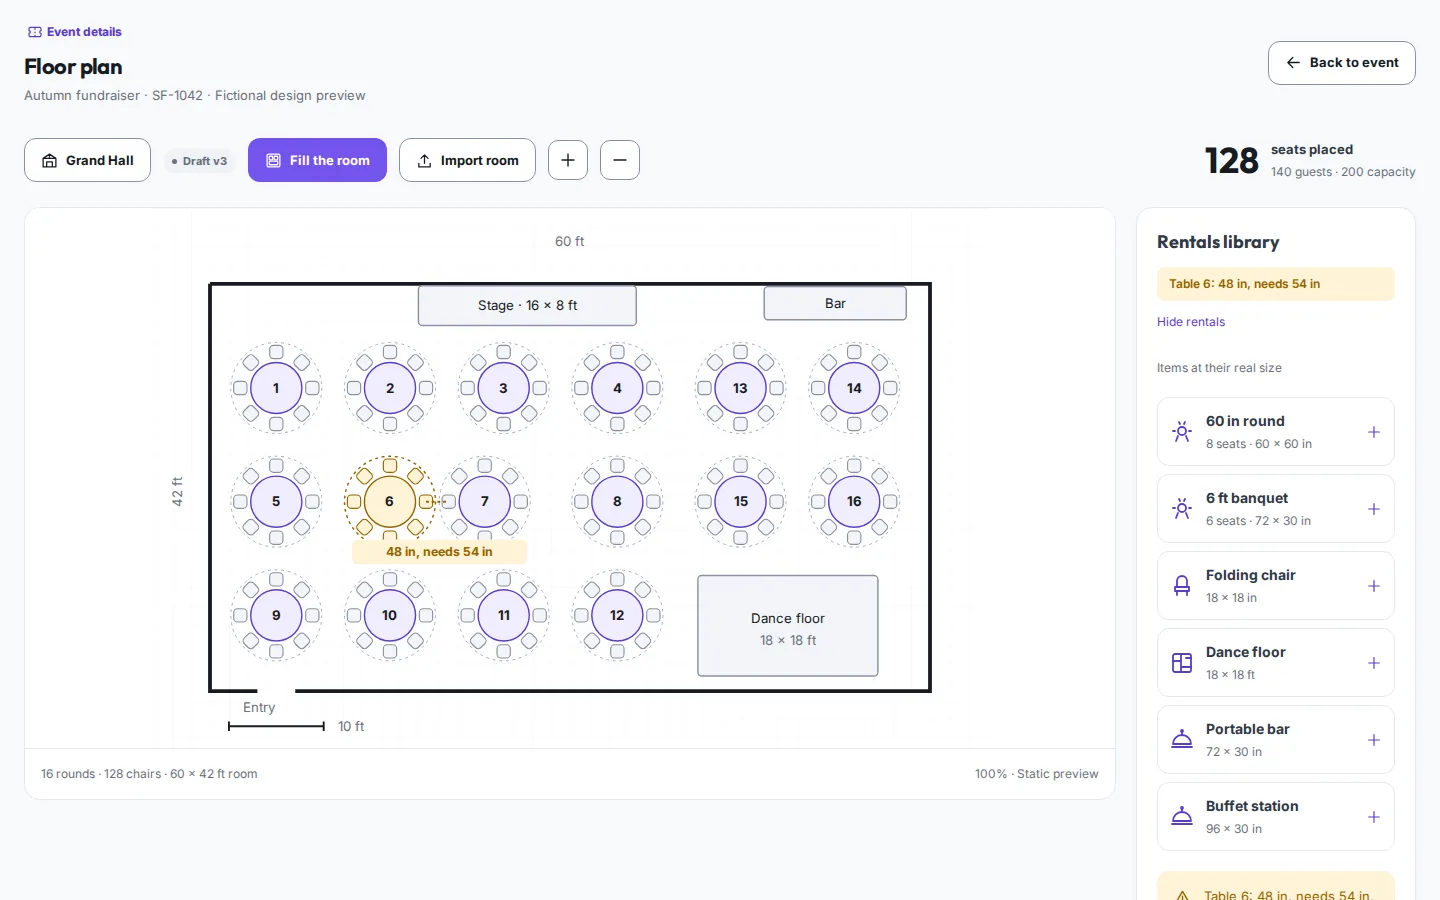Image resolution: width=1440 pixels, height=900 pixels.
Task: Click the Table 6 warning banner in Rentals library
Action: pyautogui.click(x=1276, y=284)
